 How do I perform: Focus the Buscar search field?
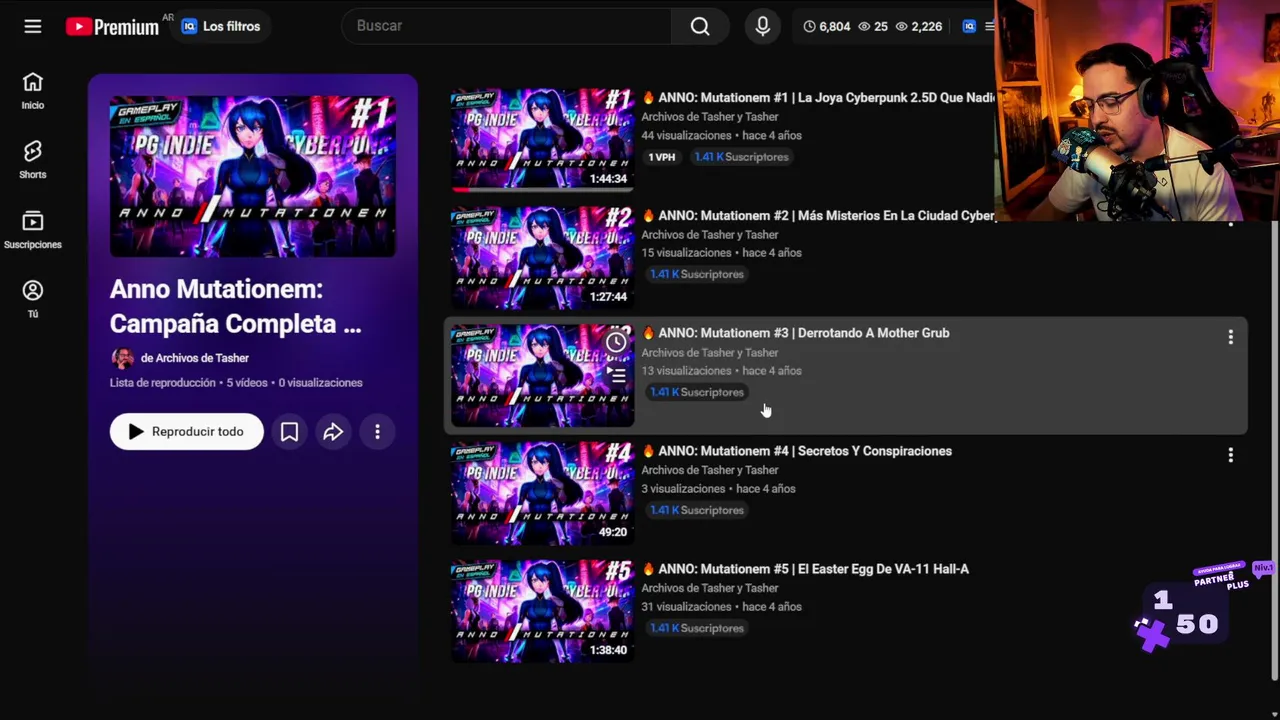(x=506, y=26)
